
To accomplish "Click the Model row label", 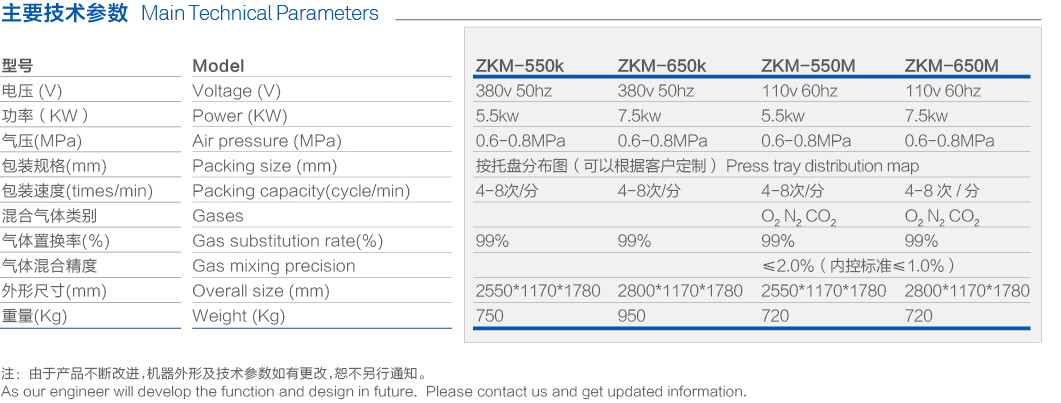I will [218, 66].
